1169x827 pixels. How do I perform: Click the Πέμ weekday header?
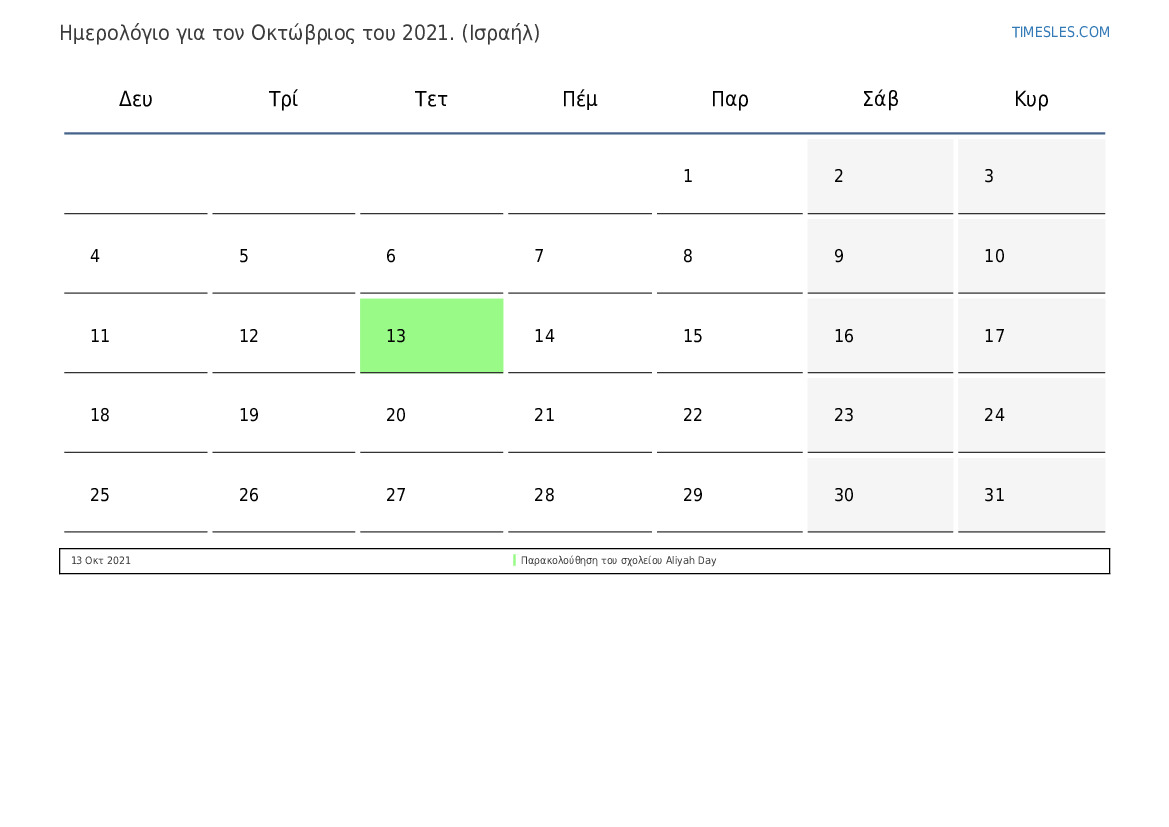pyautogui.click(x=580, y=99)
